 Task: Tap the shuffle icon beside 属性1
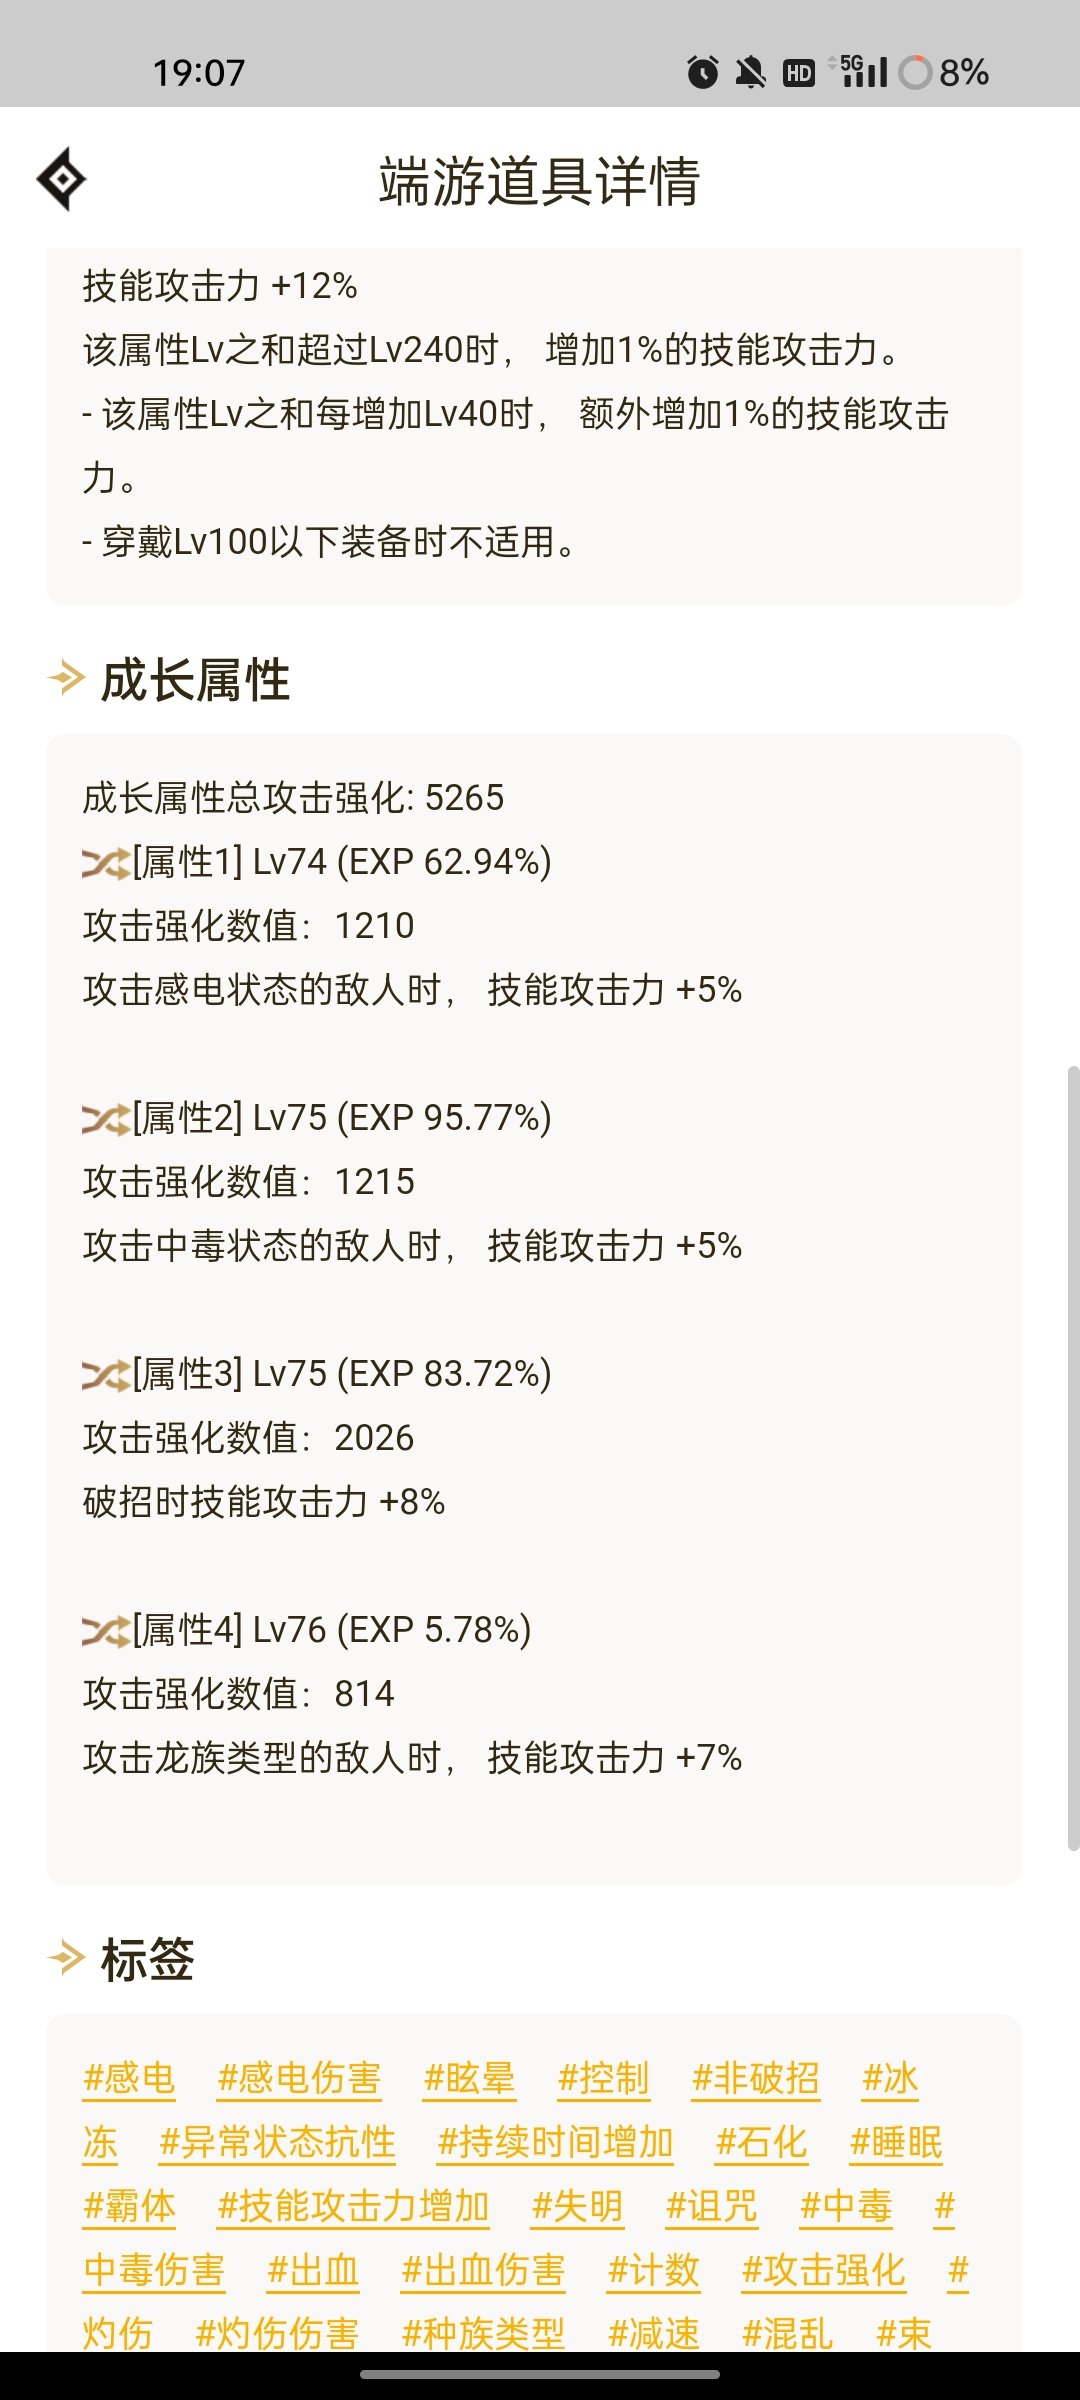(106, 863)
